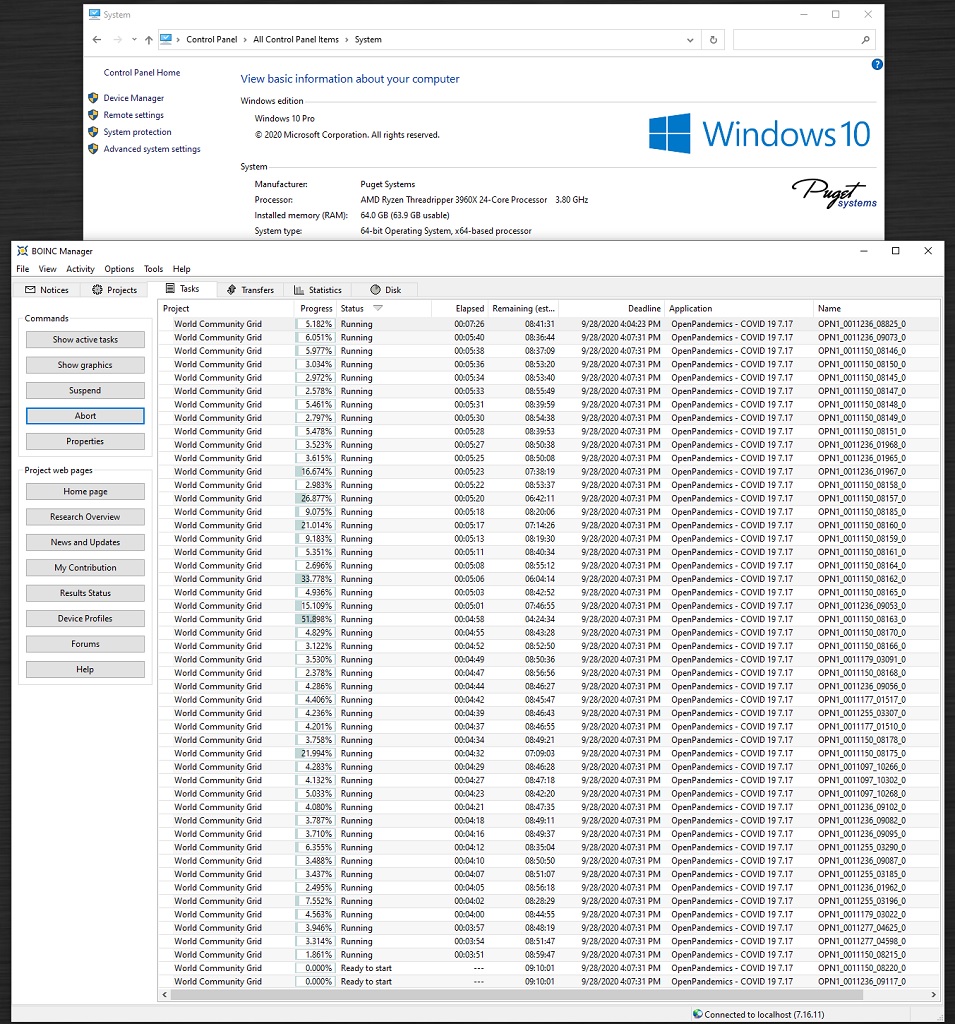955x1024 pixels.
Task: Click the back arrow in System window
Action: [x=97, y=40]
